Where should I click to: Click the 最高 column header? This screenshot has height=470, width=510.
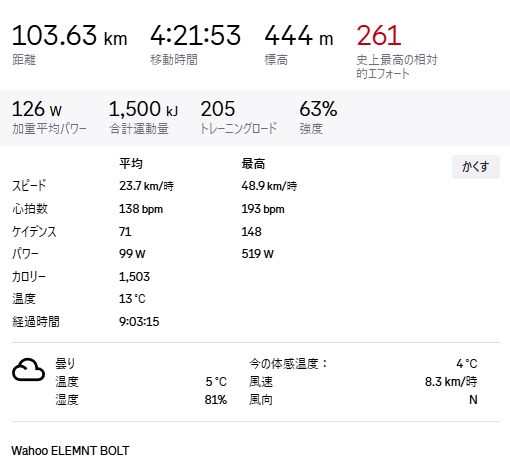253,164
